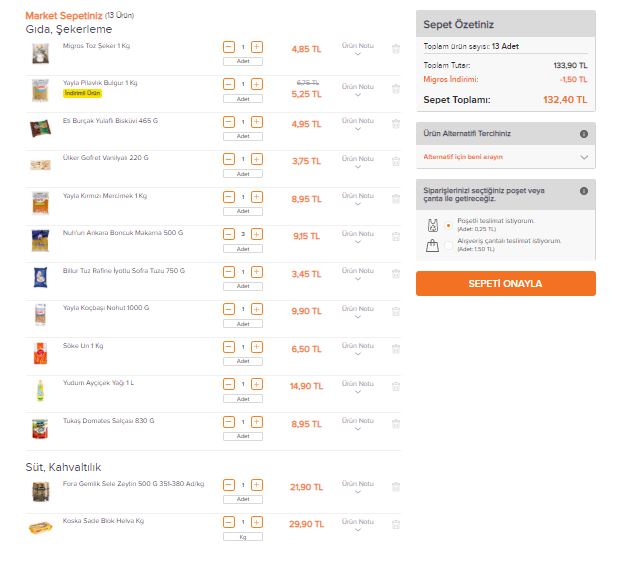This screenshot has height=563, width=618.
Task: Delete Migros Toz Şeker from cart
Action: point(396,49)
